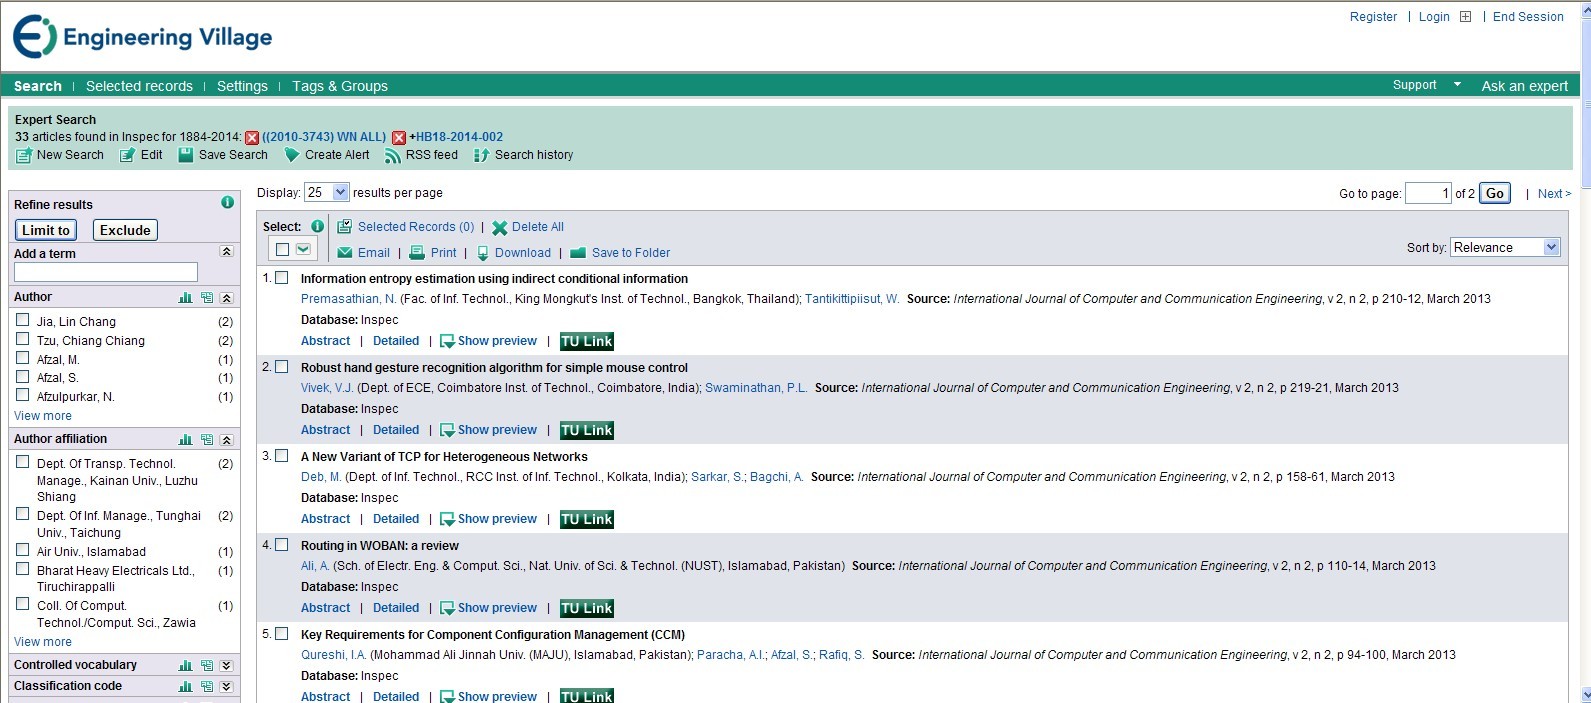Remove the (2010-3743) WN ALL query term
This screenshot has height=703, width=1591.
pos(252,138)
